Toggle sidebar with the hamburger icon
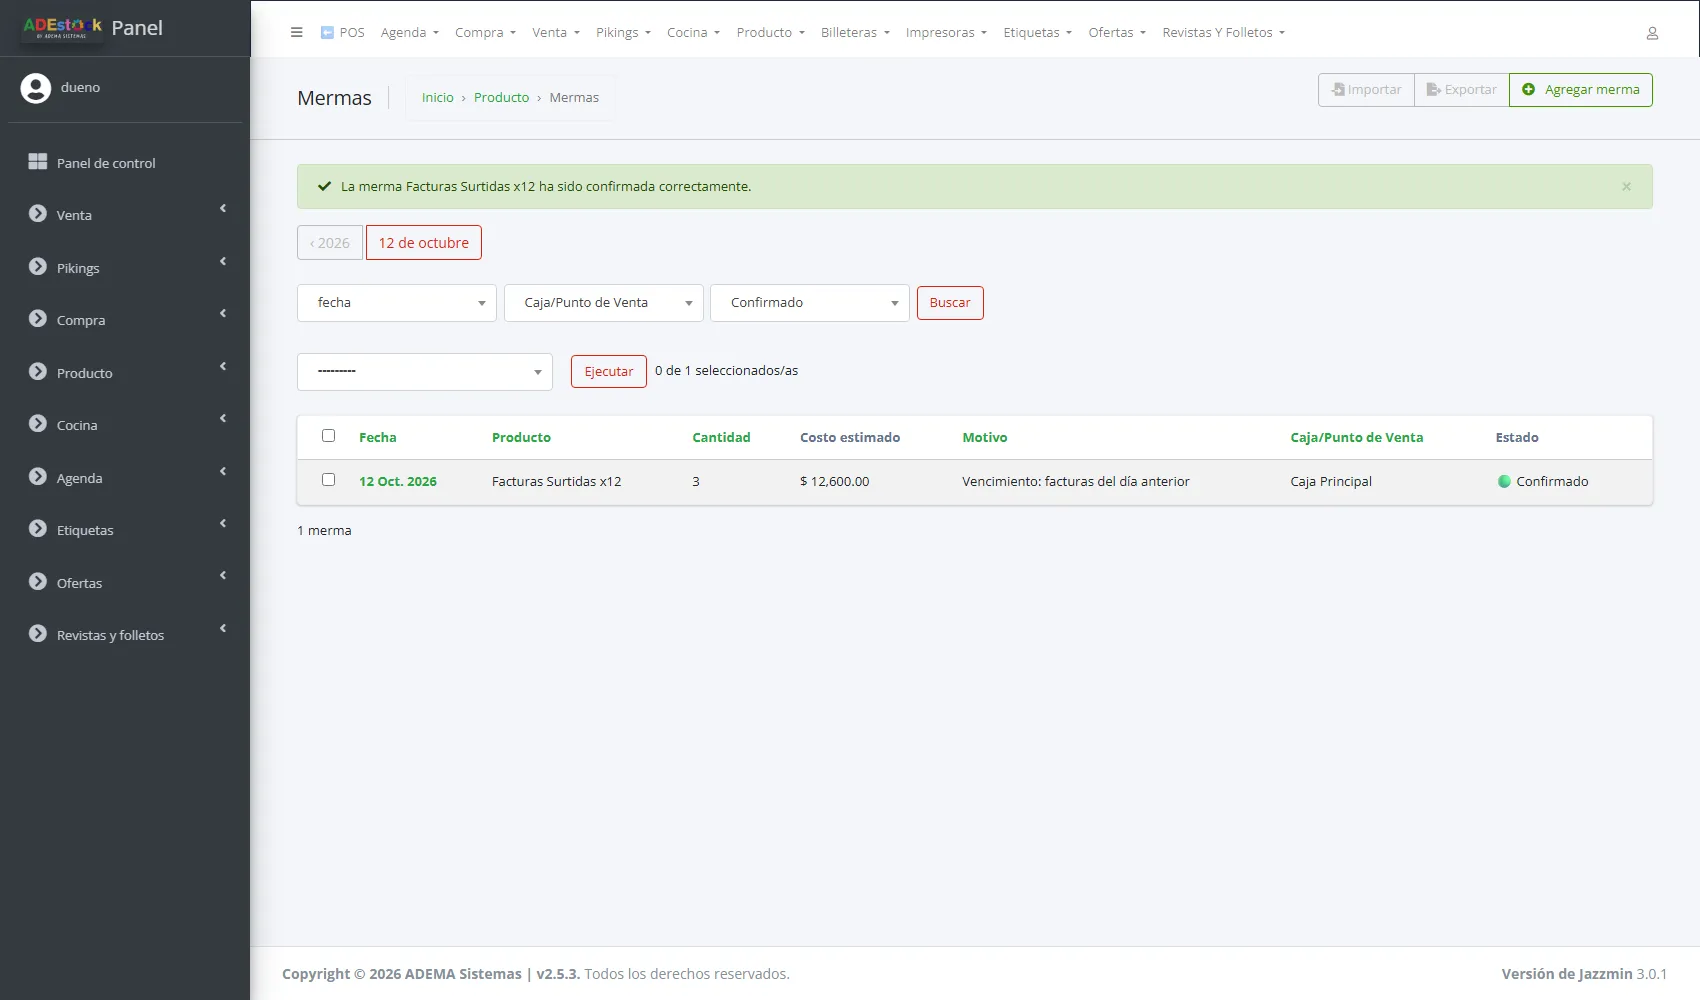The height and width of the screenshot is (1000, 1700). click(296, 32)
